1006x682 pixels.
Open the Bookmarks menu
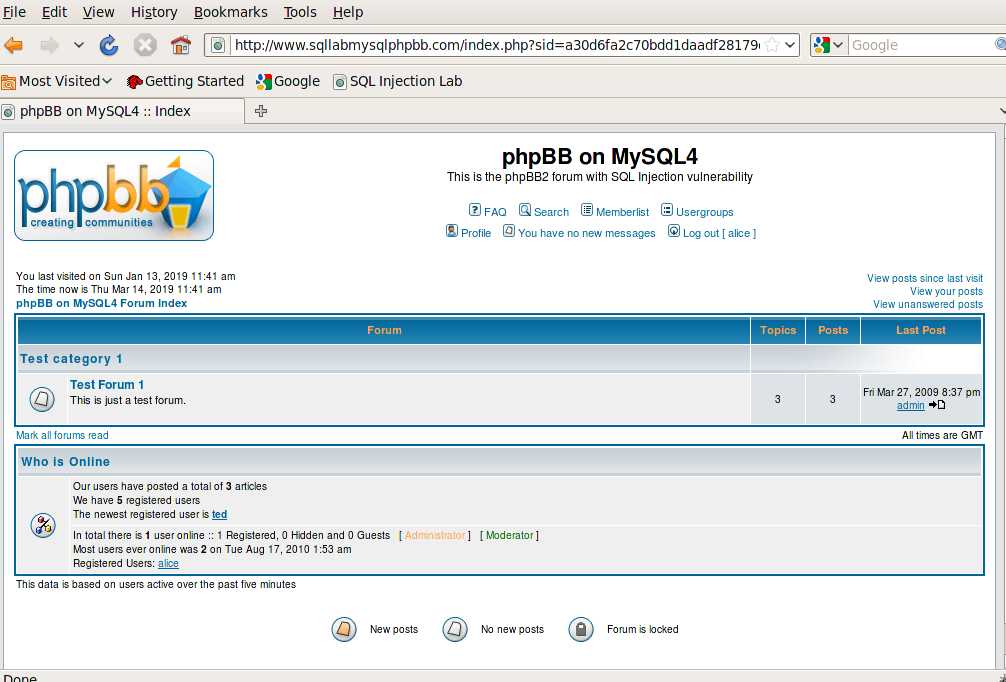pyautogui.click(x=230, y=12)
